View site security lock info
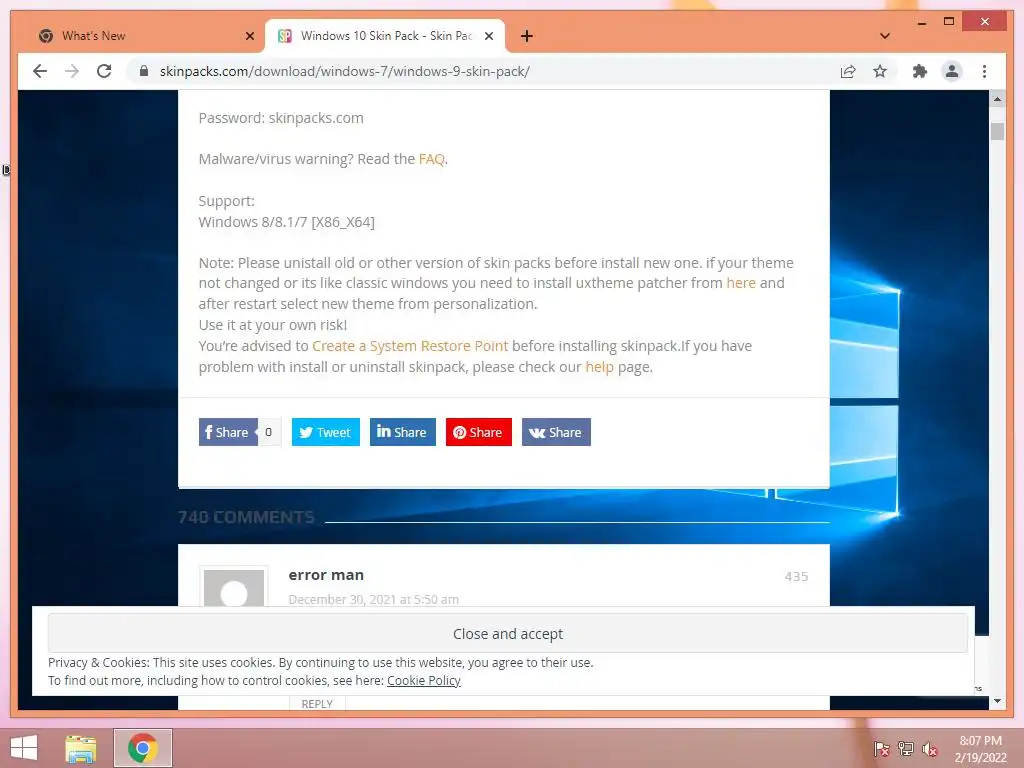Viewport: 1024px width, 768px height. coord(144,71)
